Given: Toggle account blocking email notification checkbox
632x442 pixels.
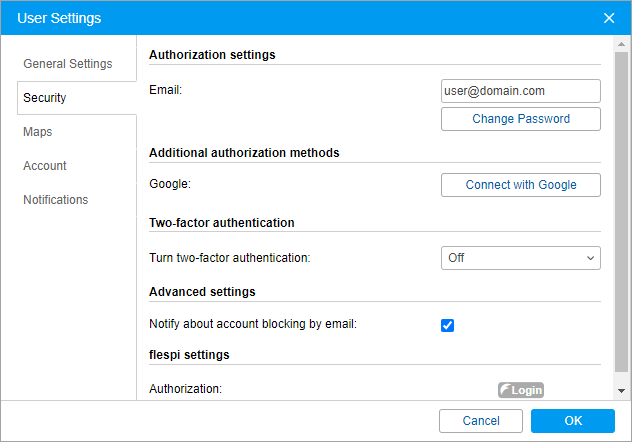Looking at the screenshot, I should [448, 325].
